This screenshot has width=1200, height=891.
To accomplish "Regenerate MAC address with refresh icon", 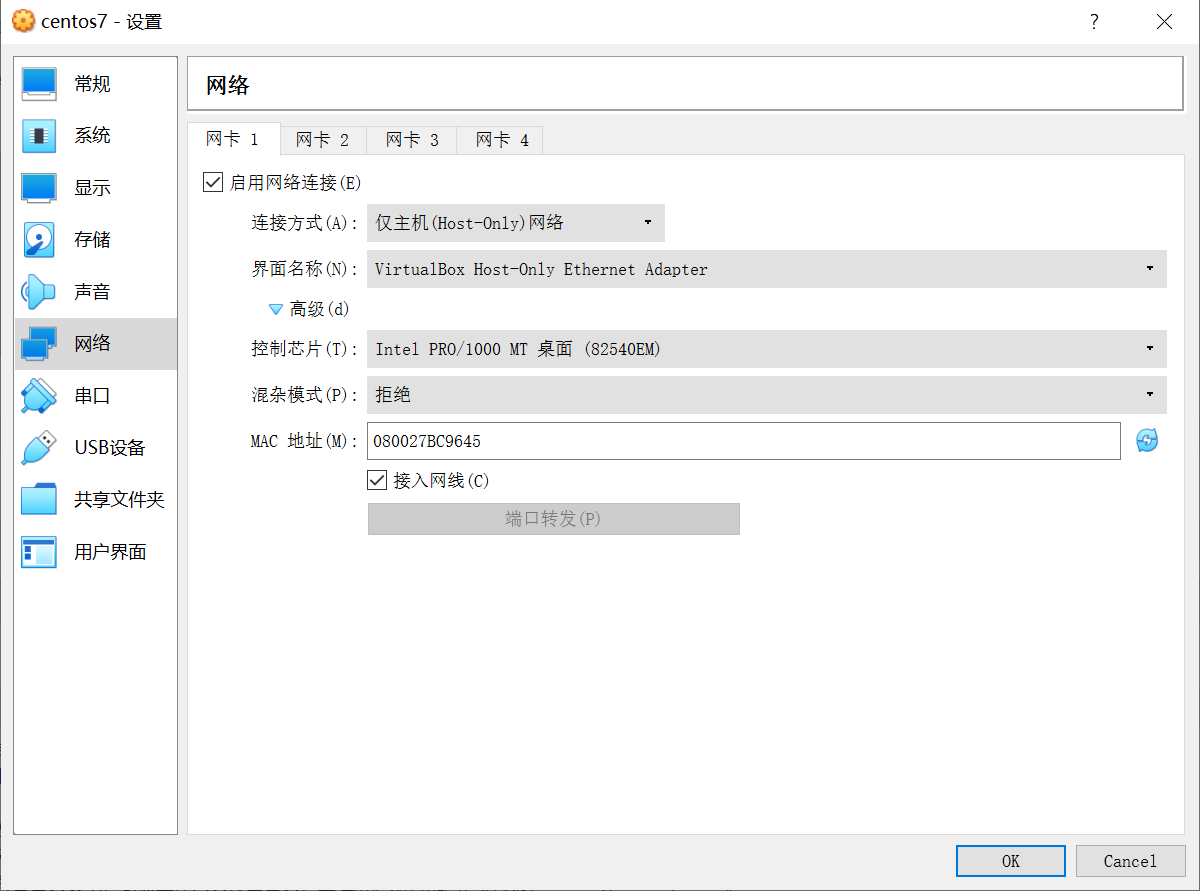I will (x=1147, y=441).
